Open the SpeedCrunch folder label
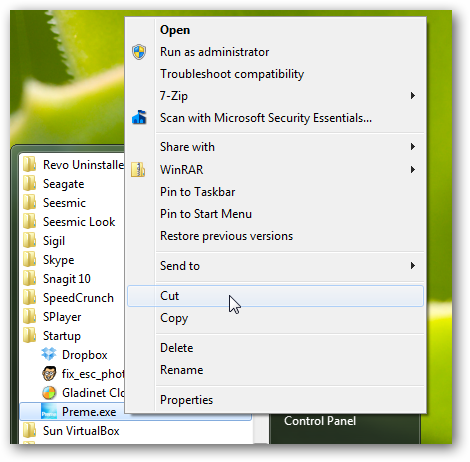470x462 pixels. point(78,298)
